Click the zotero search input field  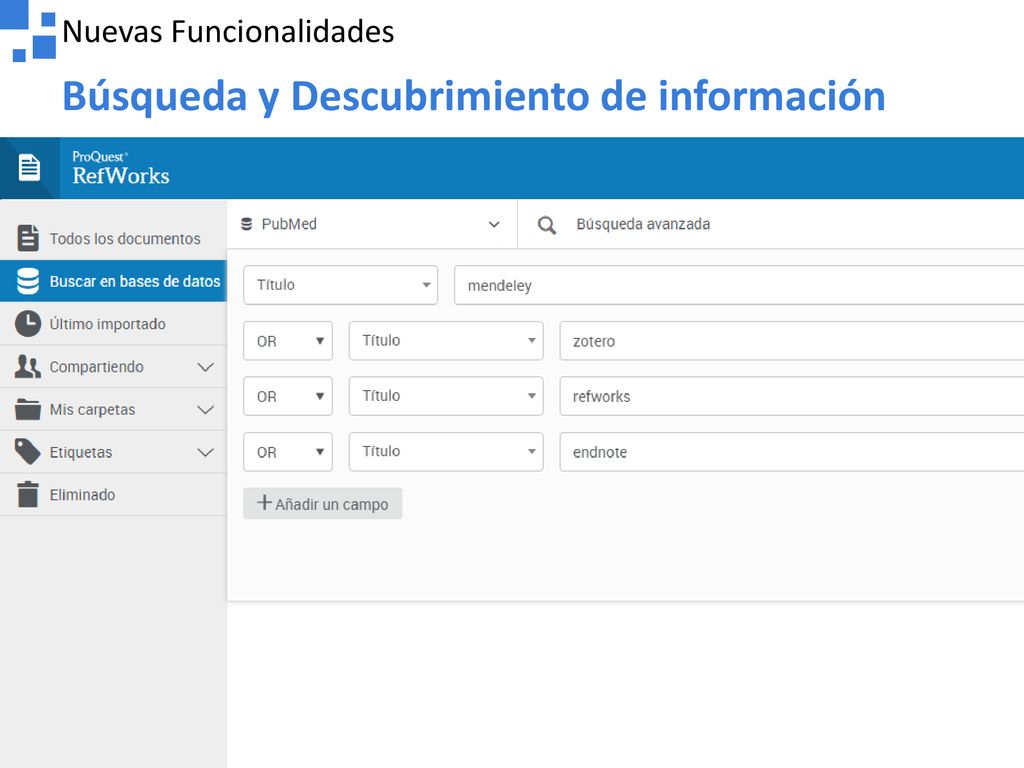(792, 341)
